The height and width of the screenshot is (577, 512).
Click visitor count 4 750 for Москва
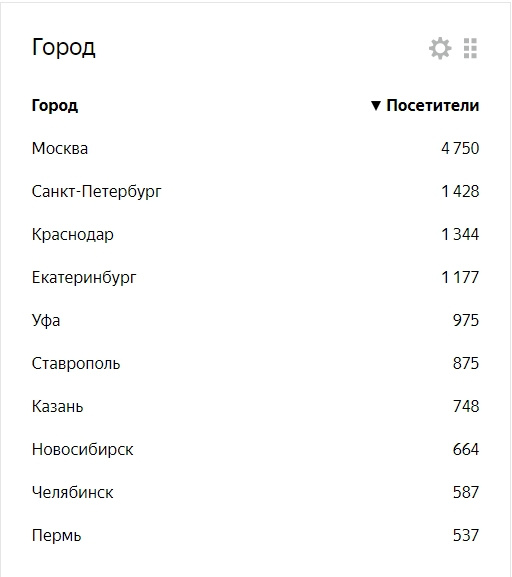coord(460,148)
